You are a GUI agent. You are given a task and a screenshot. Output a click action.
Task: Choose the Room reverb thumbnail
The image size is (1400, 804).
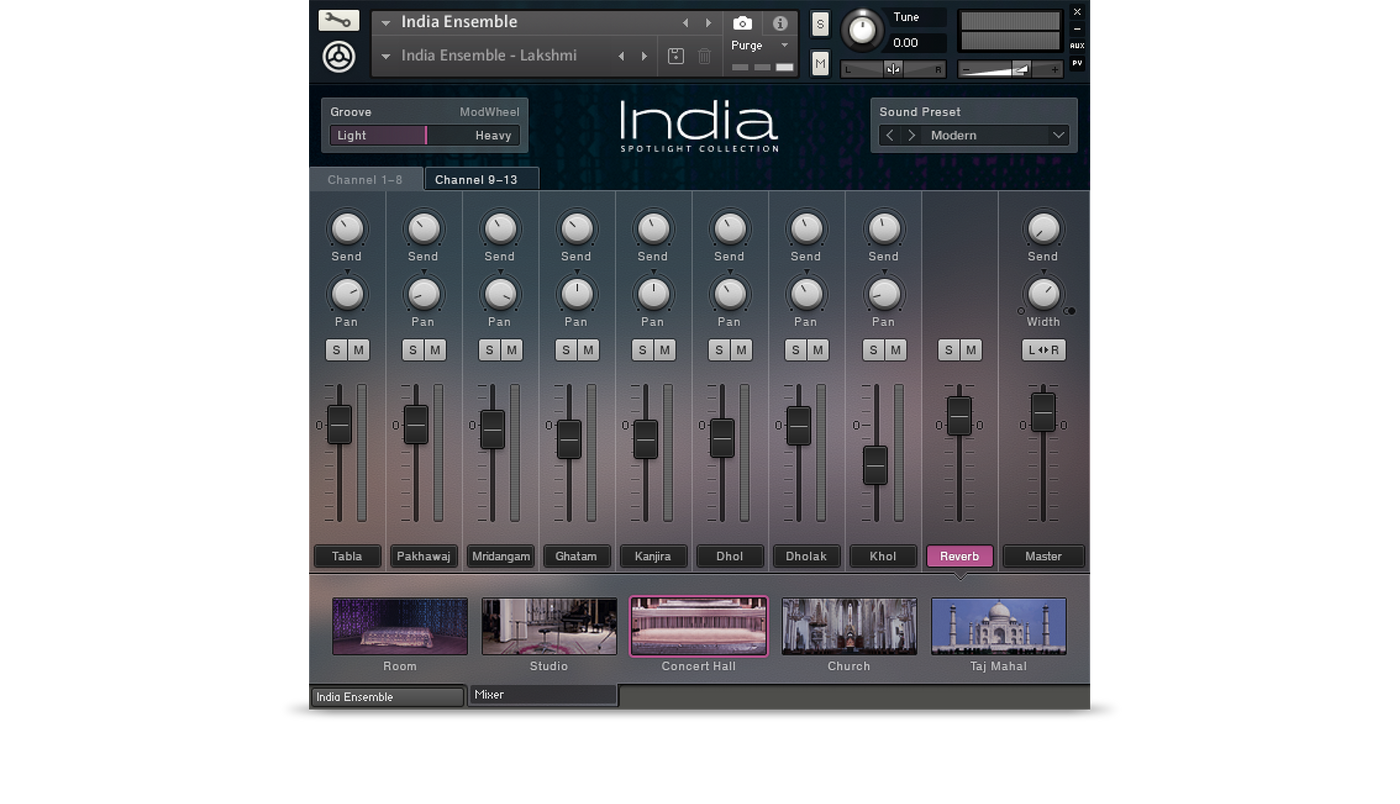[x=400, y=626]
